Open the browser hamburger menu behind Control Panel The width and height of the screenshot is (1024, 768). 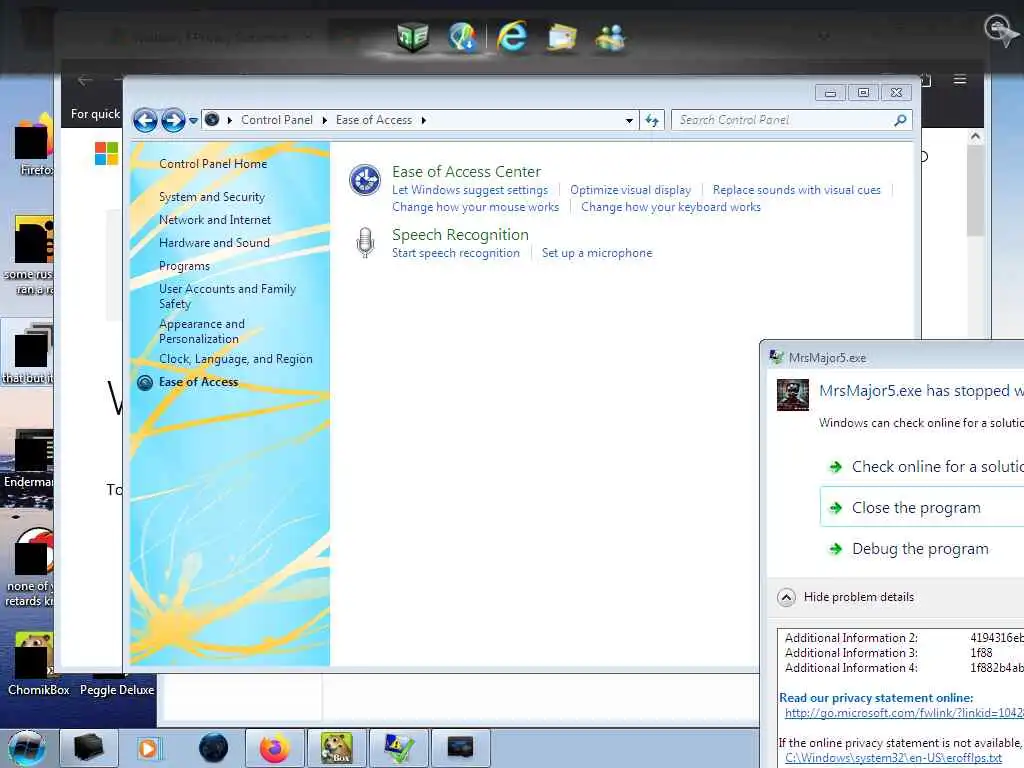(959, 80)
